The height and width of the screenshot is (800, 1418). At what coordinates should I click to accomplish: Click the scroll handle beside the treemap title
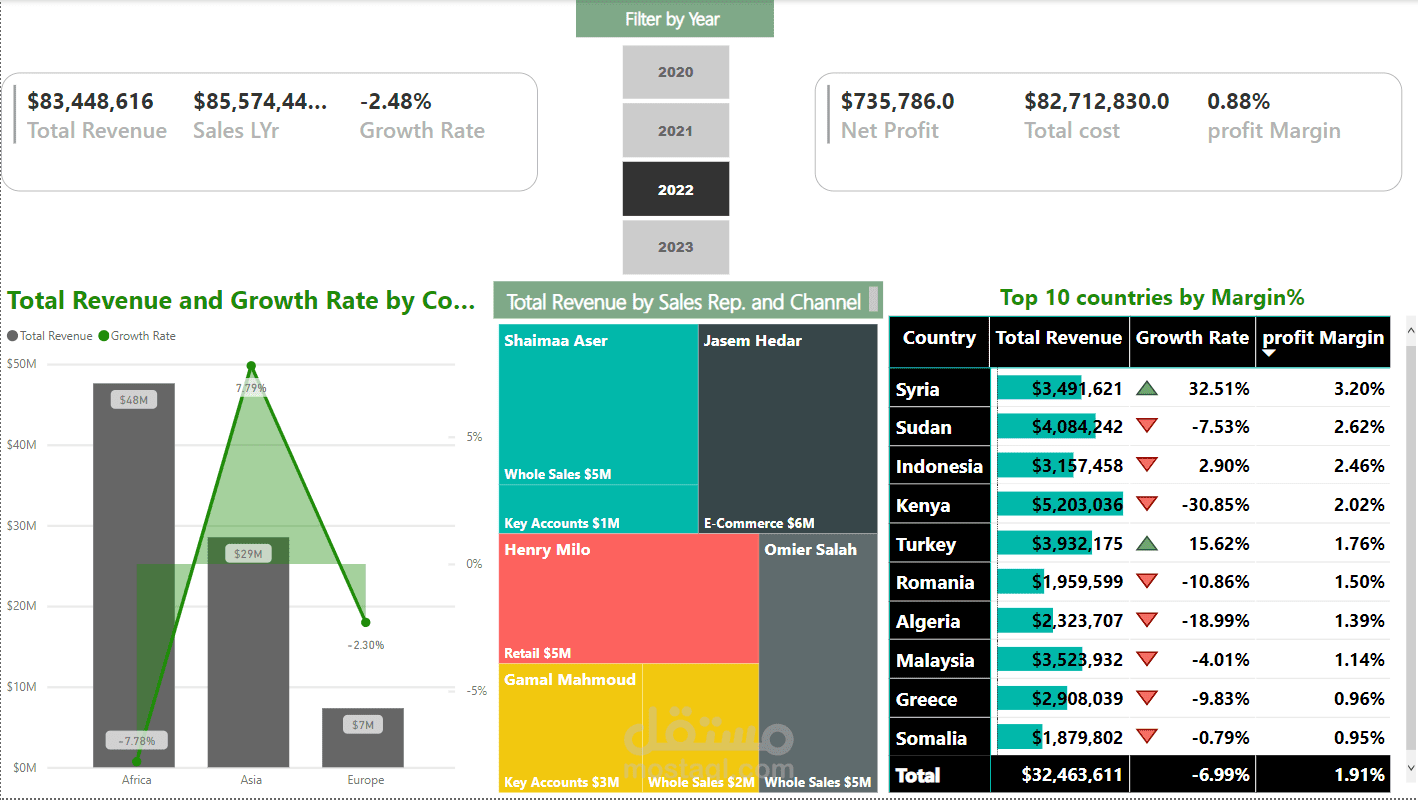(873, 298)
